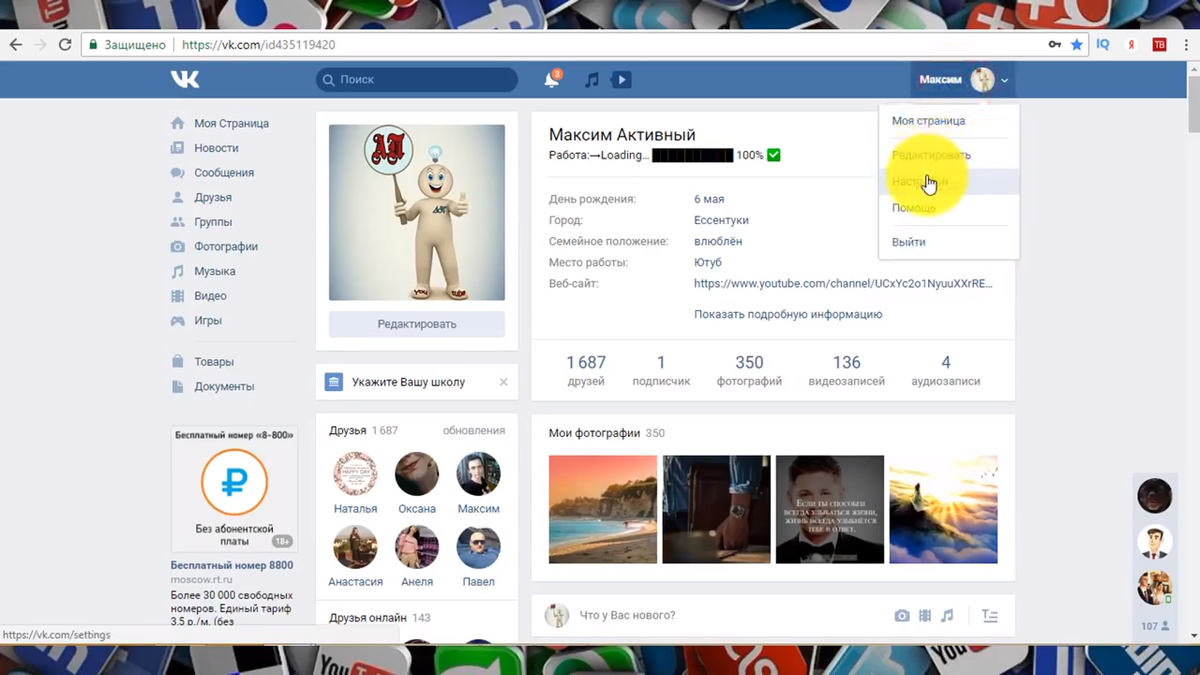The image size is (1200, 675).
Task: Click the обновления link in friends block
Action: (474, 430)
